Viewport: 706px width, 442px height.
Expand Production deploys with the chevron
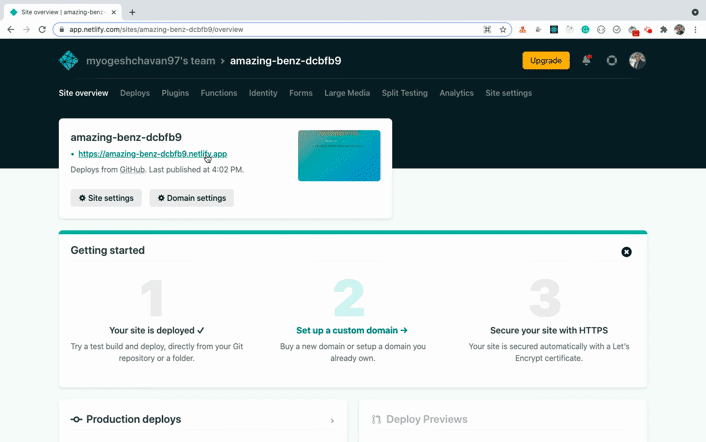pyautogui.click(x=332, y=421)
